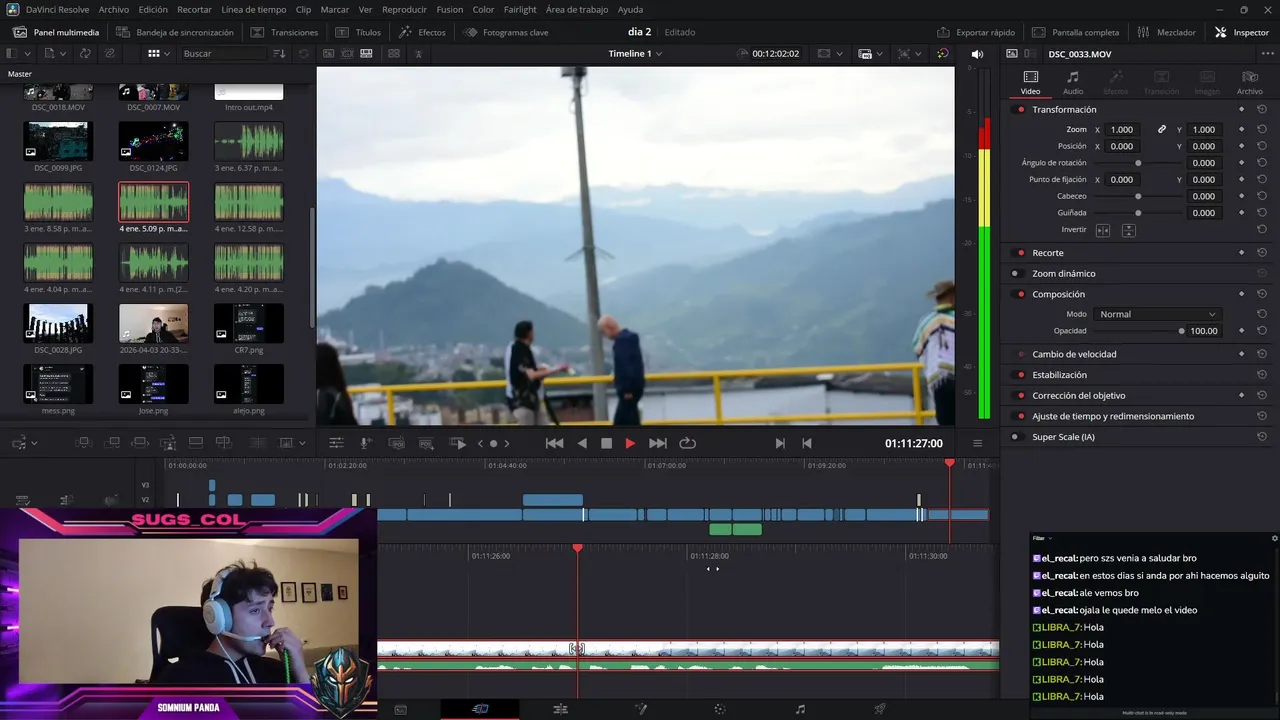
Task: Reset the Transformación section
Action: tap(1262, 109)
